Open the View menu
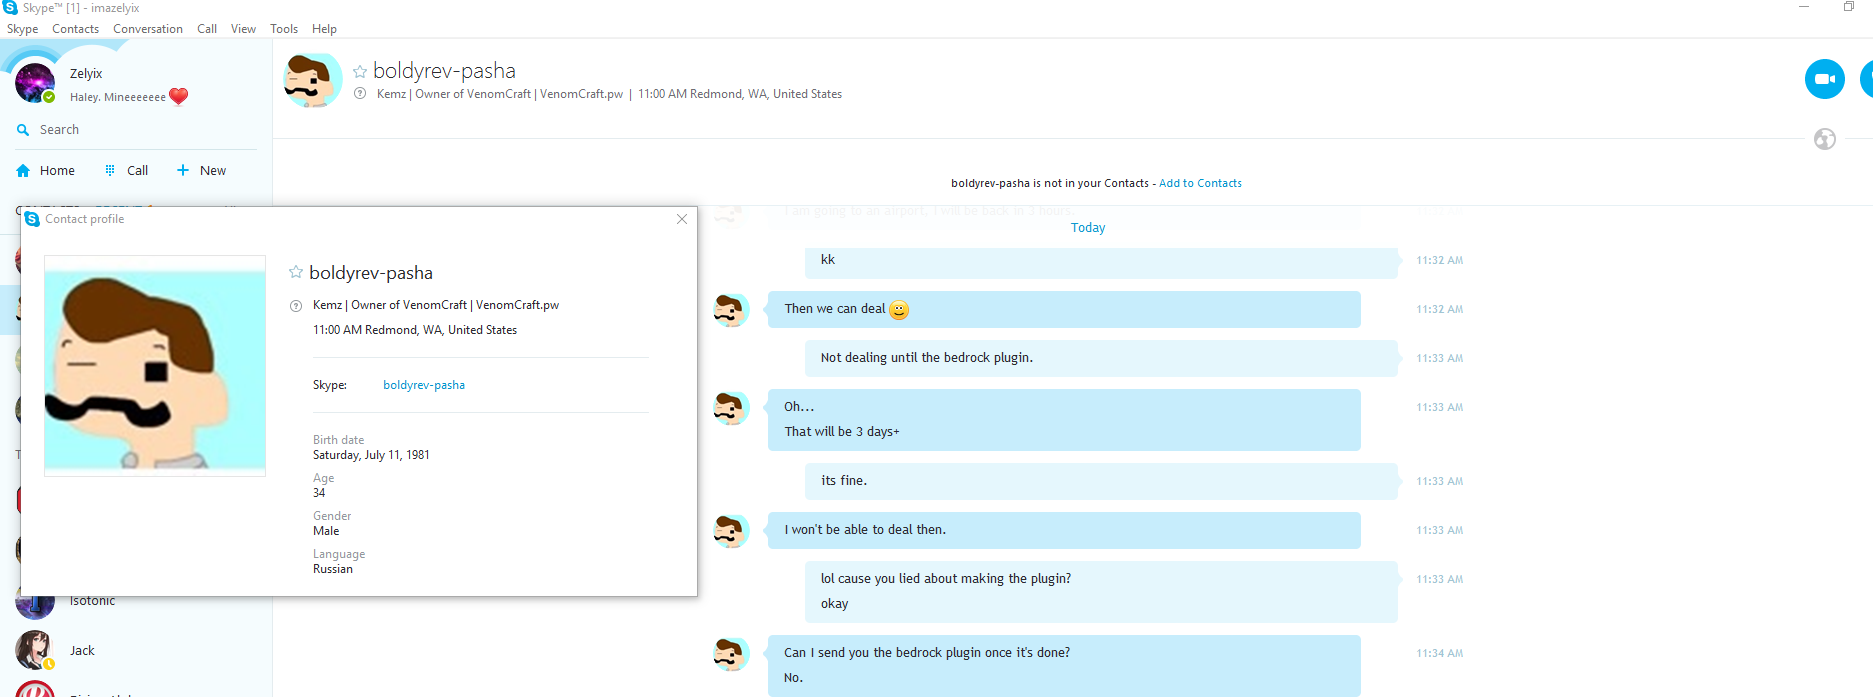The image size is (1873, 697). click(243, 29)
